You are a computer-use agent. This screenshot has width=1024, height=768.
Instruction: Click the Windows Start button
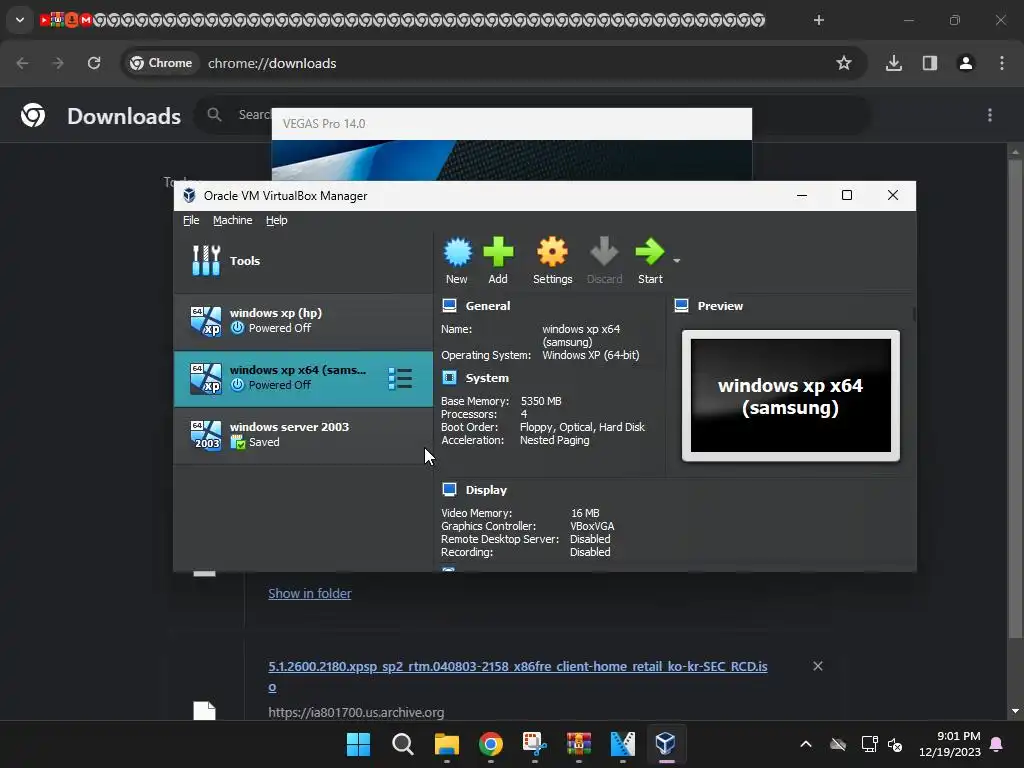pyautogui.click(x=359, y=744)
